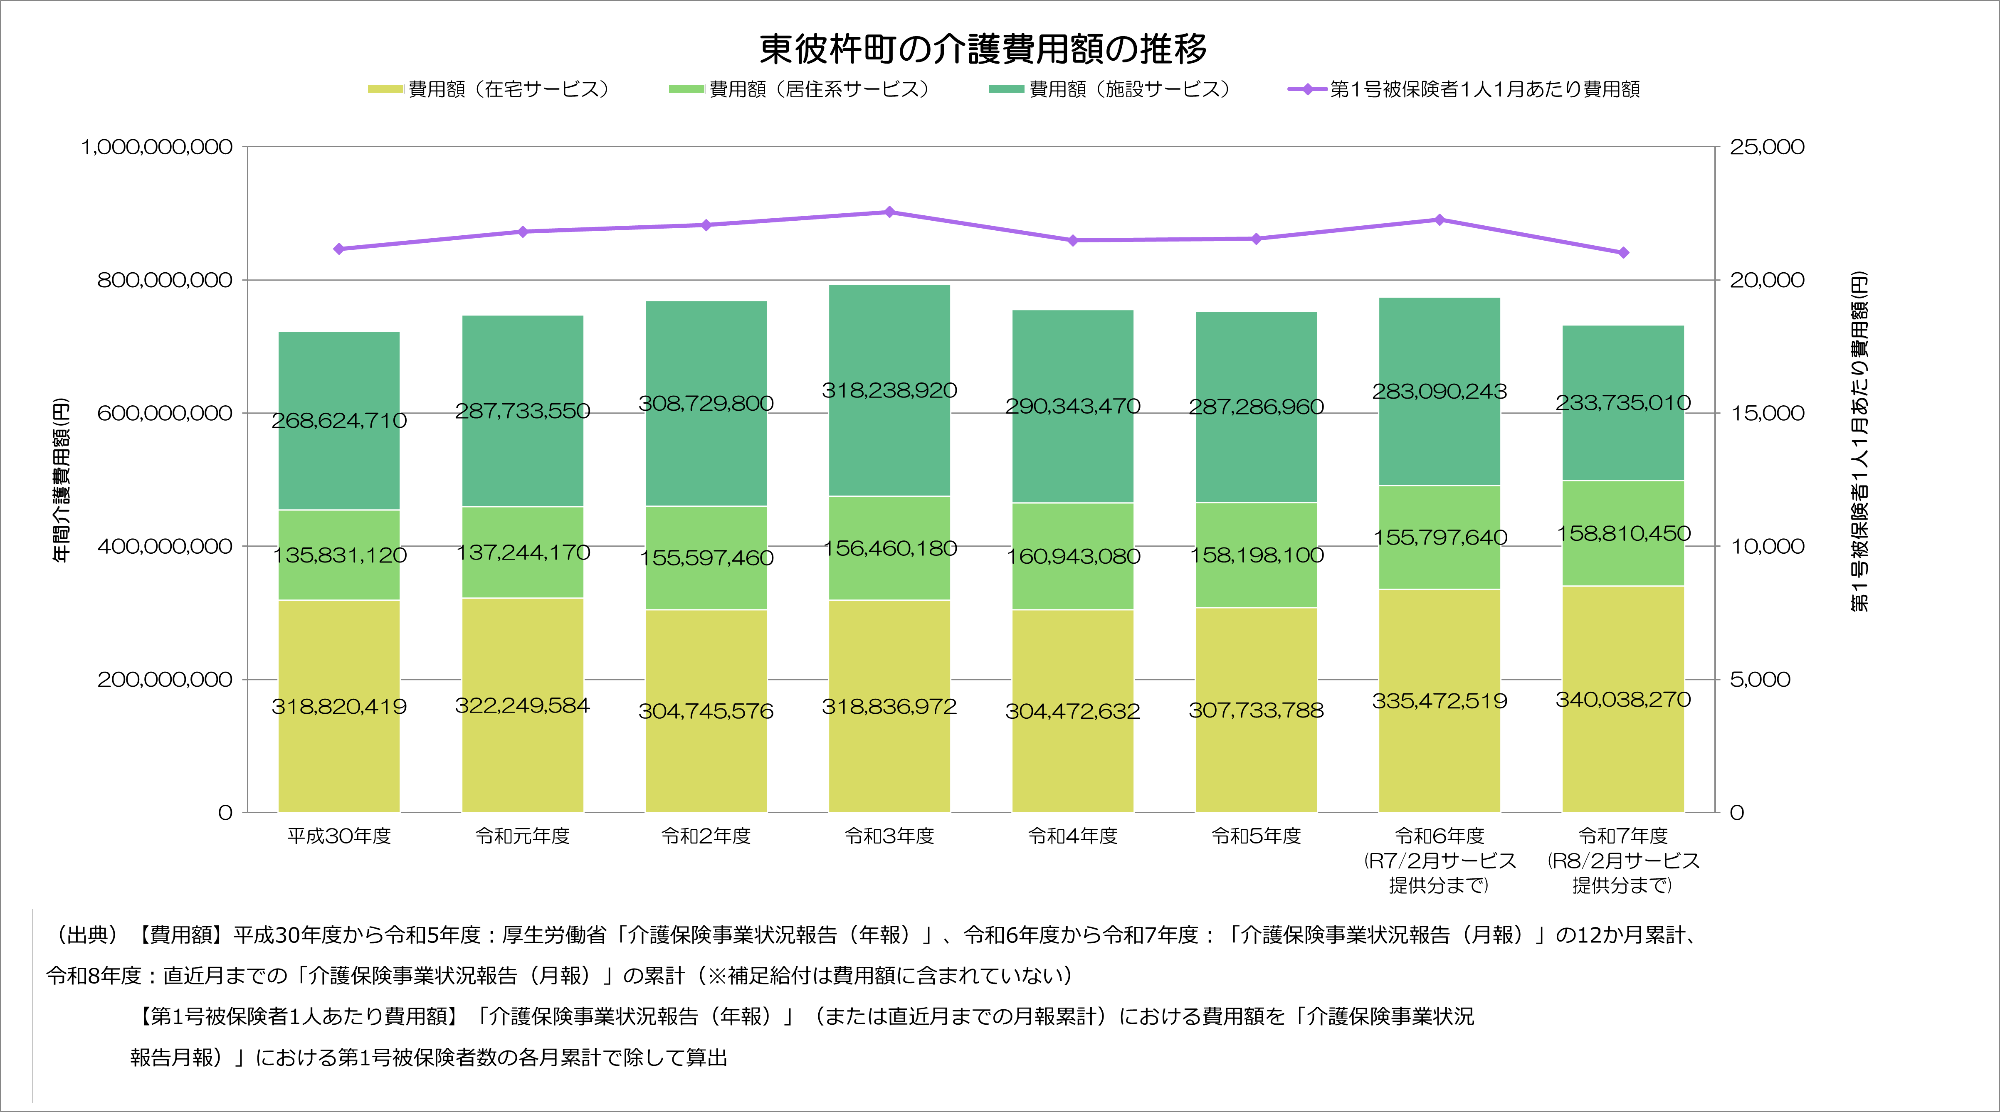Click data label 304,472,632
The height and width of the screenshot is (1112, 2000).
pyautogui.click(x=1073, y=711)
